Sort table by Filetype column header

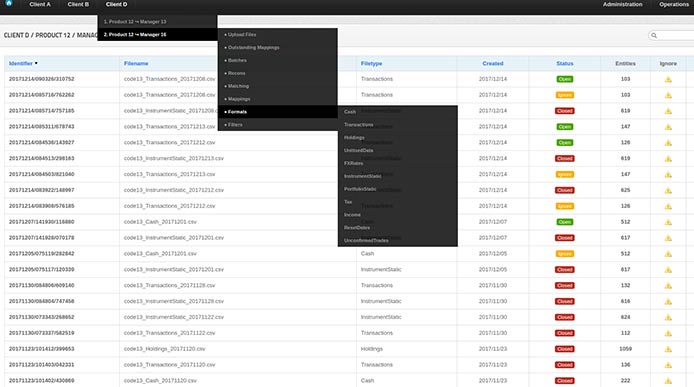pos(371,64)
